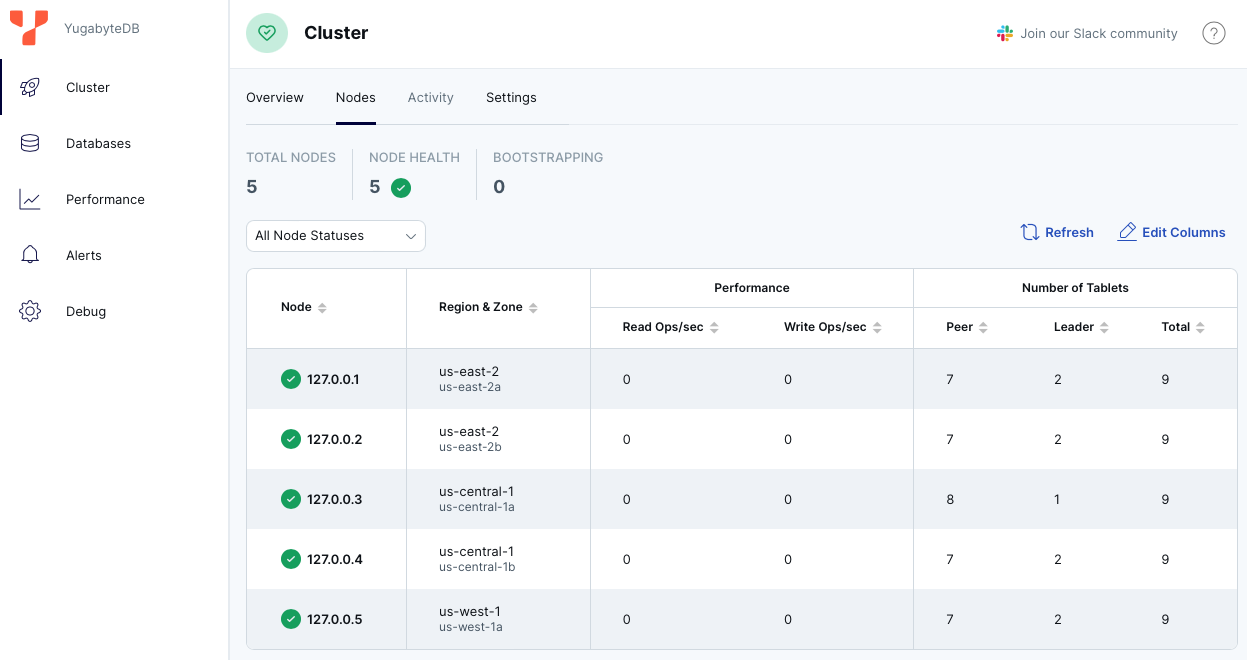Open the Debug panel icon
Screen dimensions: 1247x660
pyautogui.click(x=30, y=311)
